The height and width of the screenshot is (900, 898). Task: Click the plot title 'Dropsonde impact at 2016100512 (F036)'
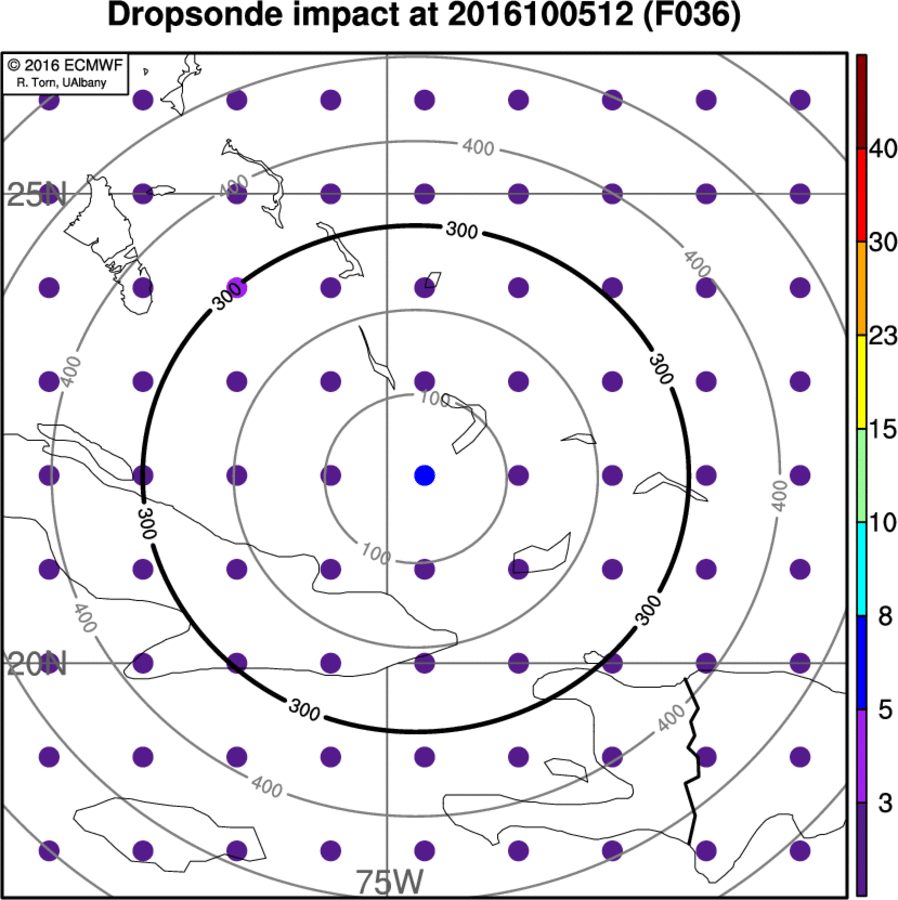(x=424, y=15)
